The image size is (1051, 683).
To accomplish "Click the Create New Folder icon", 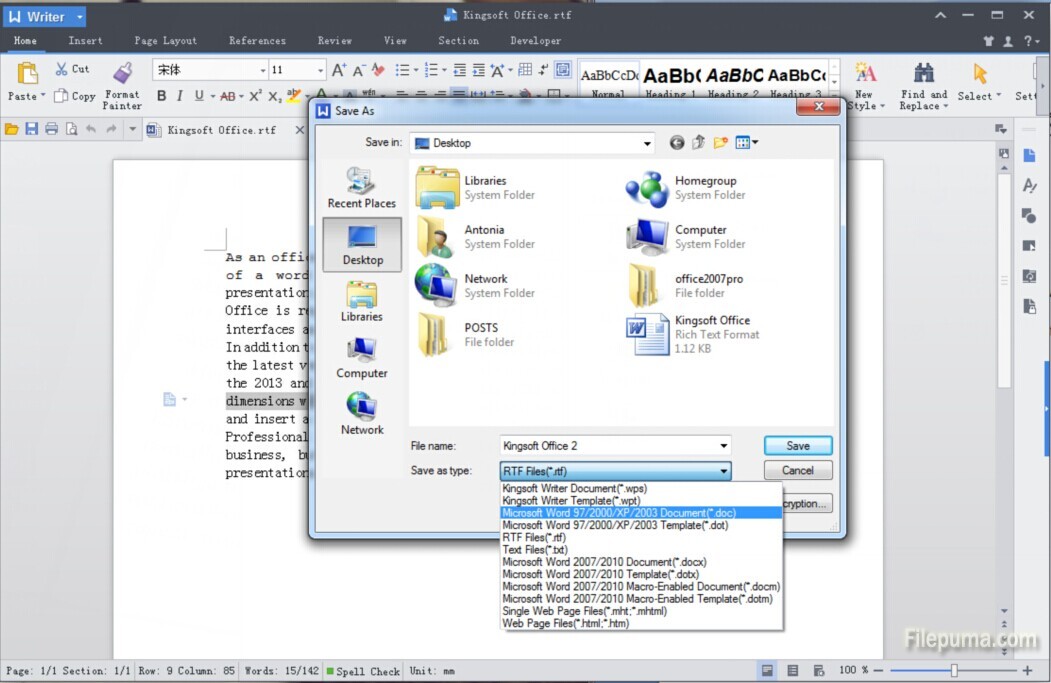I will tap(721, 143).
